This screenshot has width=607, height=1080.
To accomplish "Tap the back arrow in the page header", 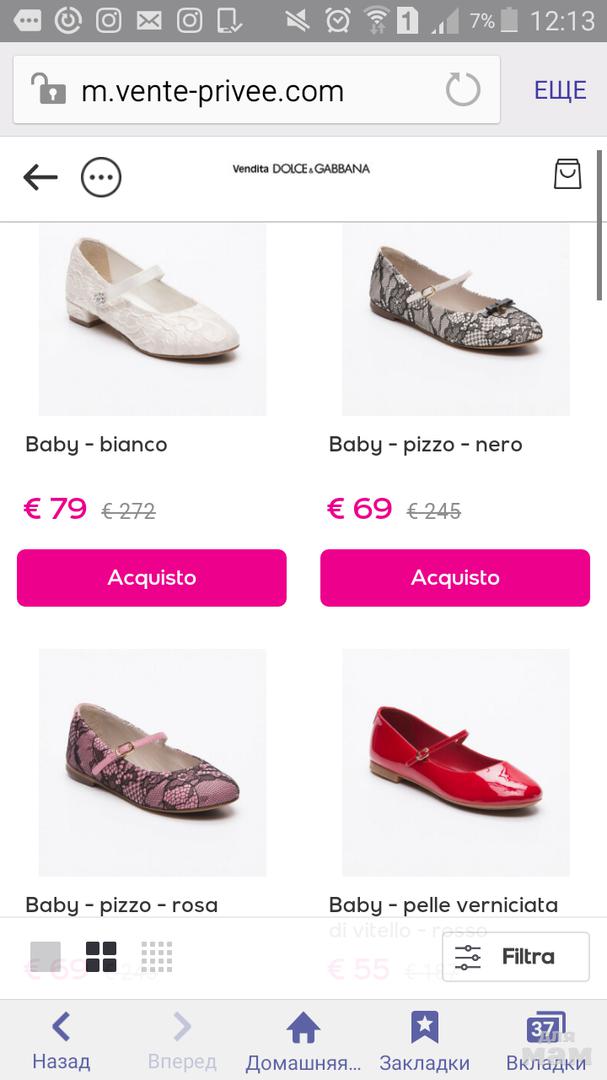I will 40,177.
